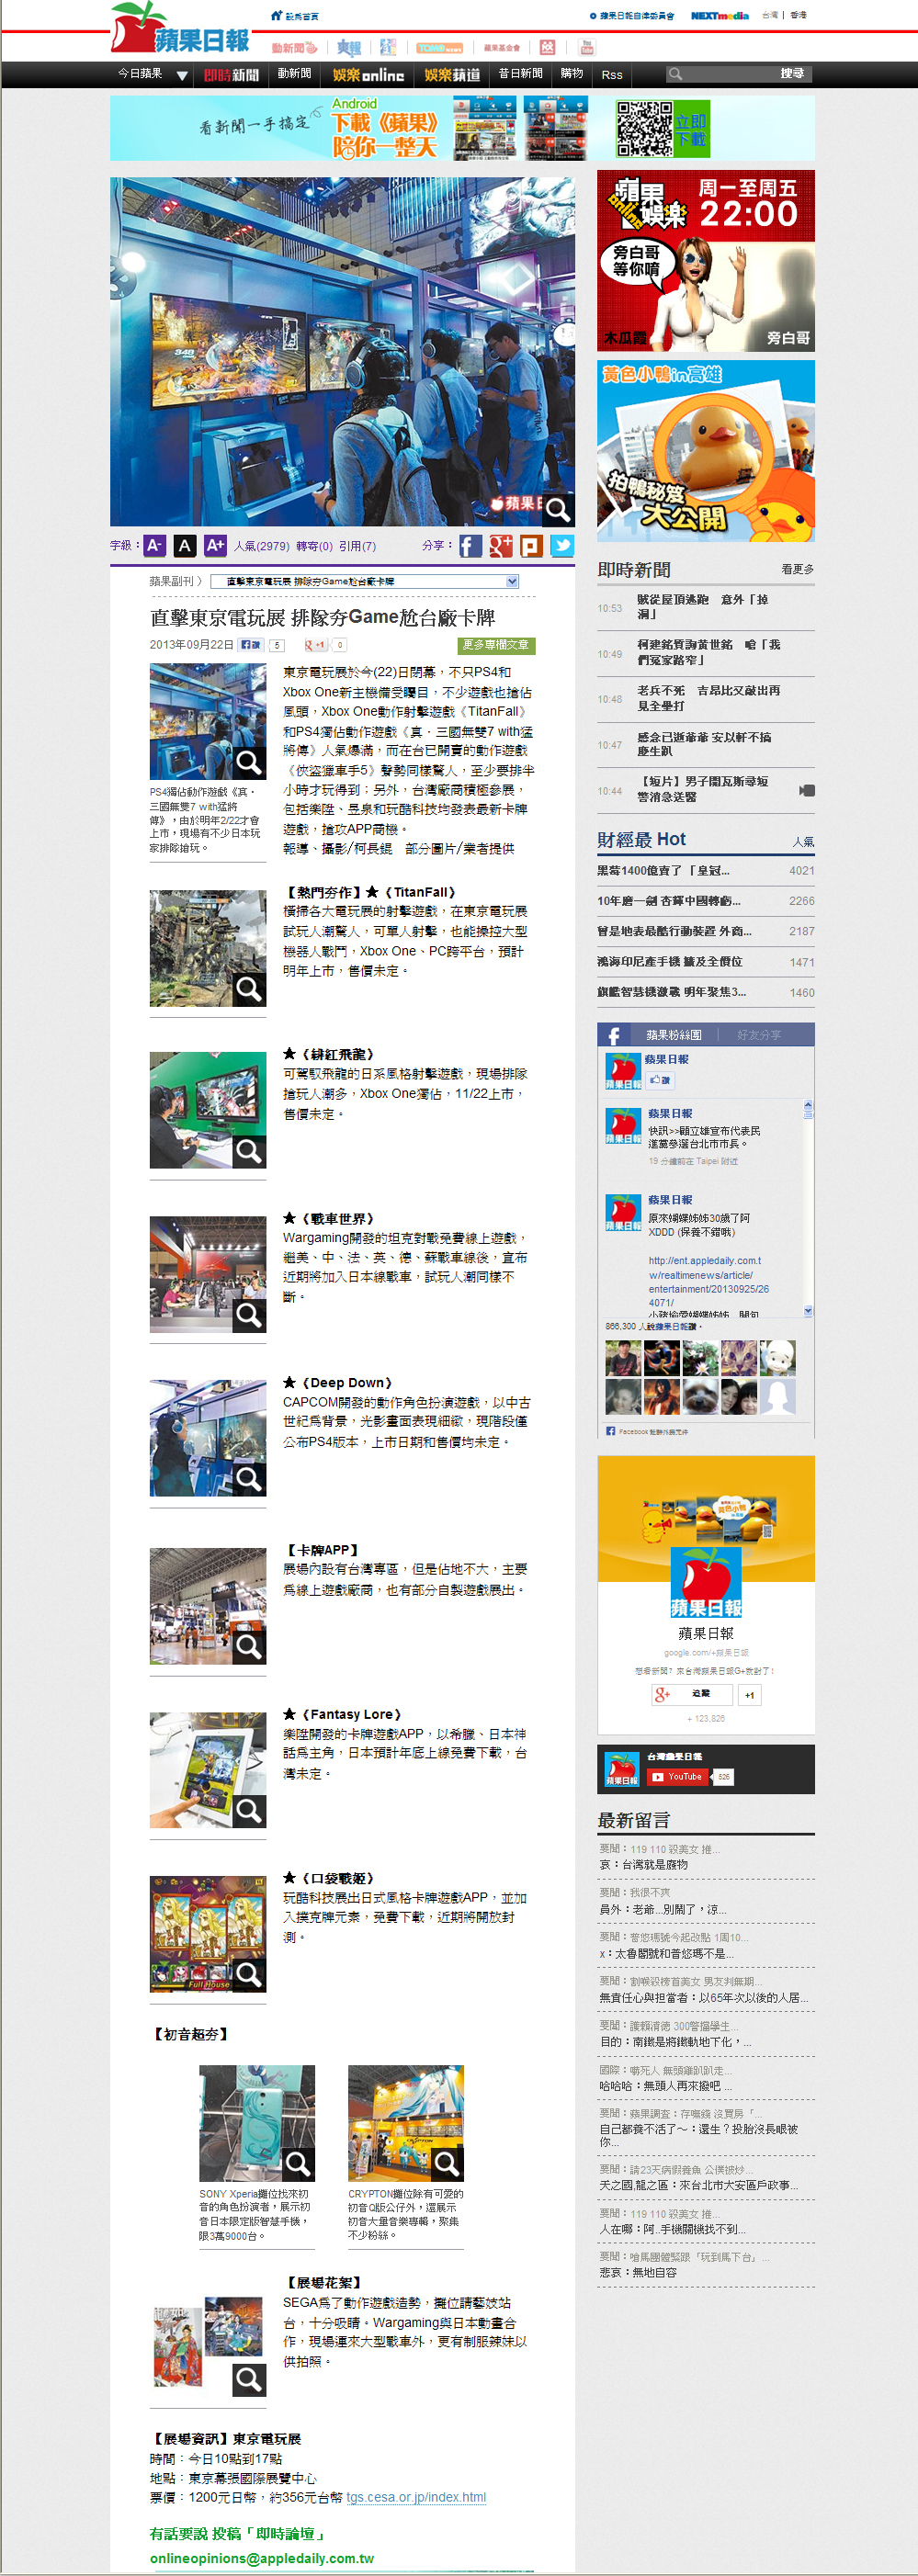Image resolution: width=918 pixels, height=2576 pixels.
Task: Click the YouTube subscribe button in the sidebar
Action: tap(678, 1777)
